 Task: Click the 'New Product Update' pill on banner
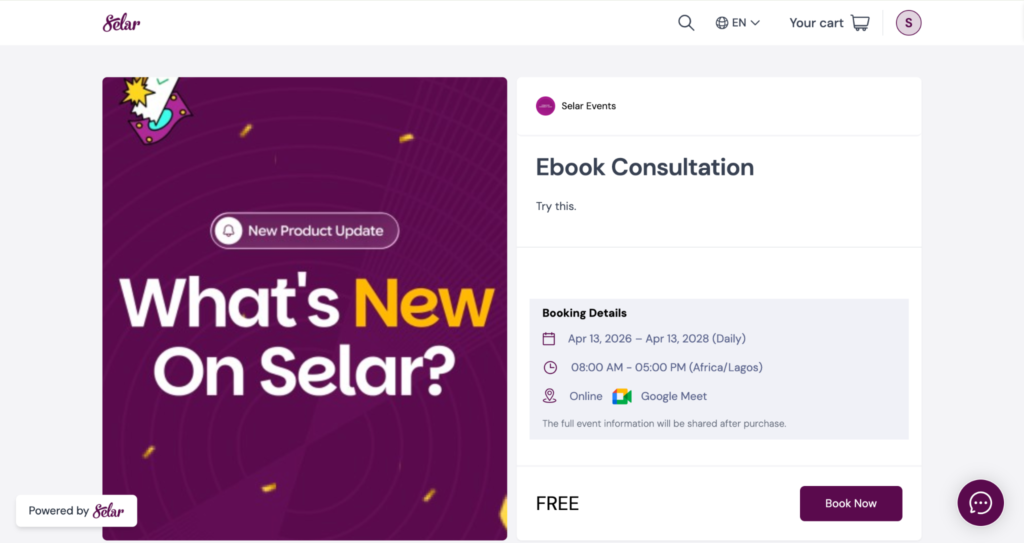(x=304, y=231)
